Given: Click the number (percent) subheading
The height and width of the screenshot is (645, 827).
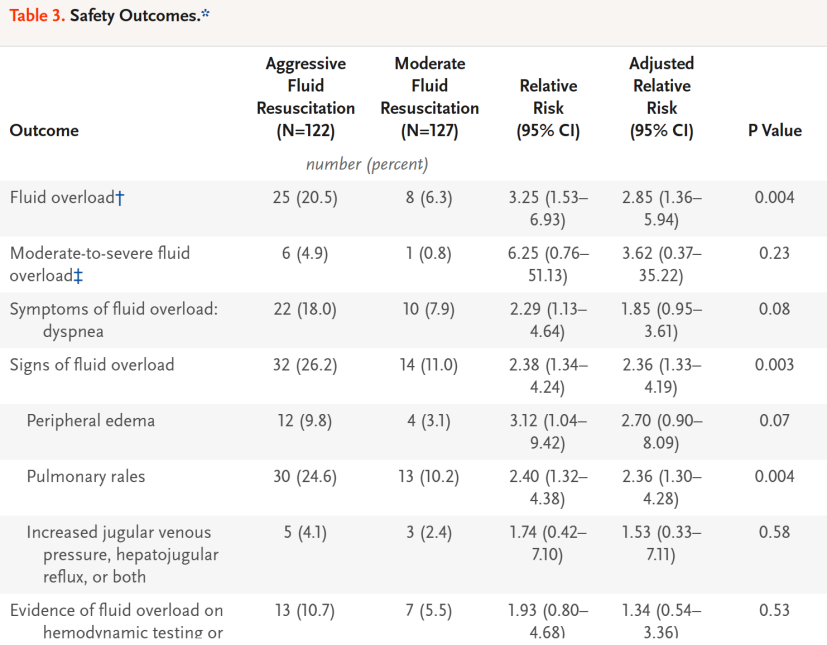Looking at the screenshot, I should [367, 164].
